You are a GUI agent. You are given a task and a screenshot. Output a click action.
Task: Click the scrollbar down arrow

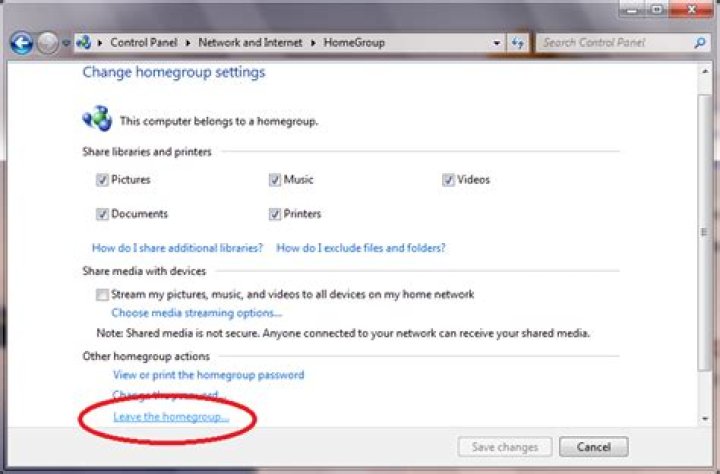click(705, 418)
